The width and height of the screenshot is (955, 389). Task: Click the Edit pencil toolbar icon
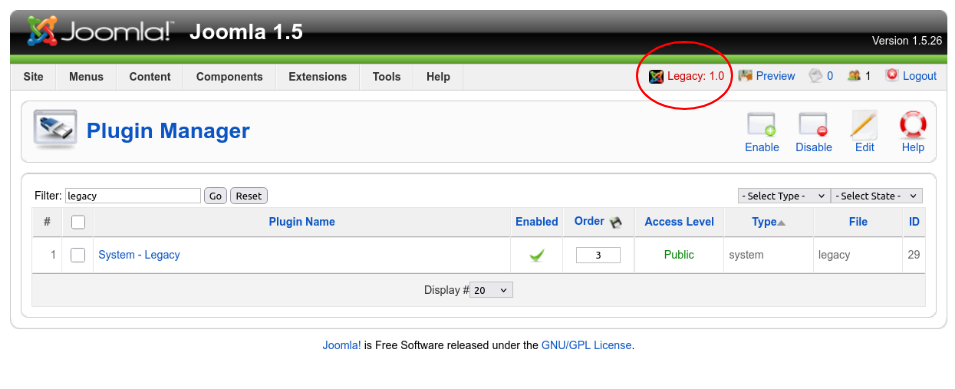864,125
